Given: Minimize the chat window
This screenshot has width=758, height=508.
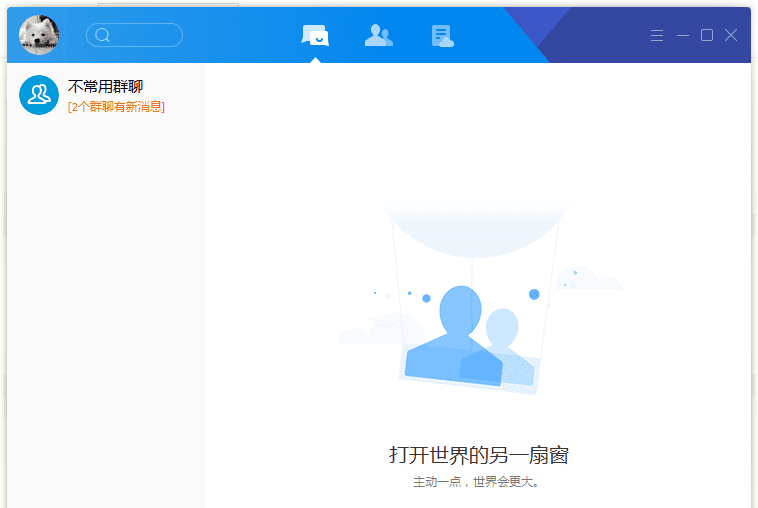Looking at the screenshot, I should [683, 35].
